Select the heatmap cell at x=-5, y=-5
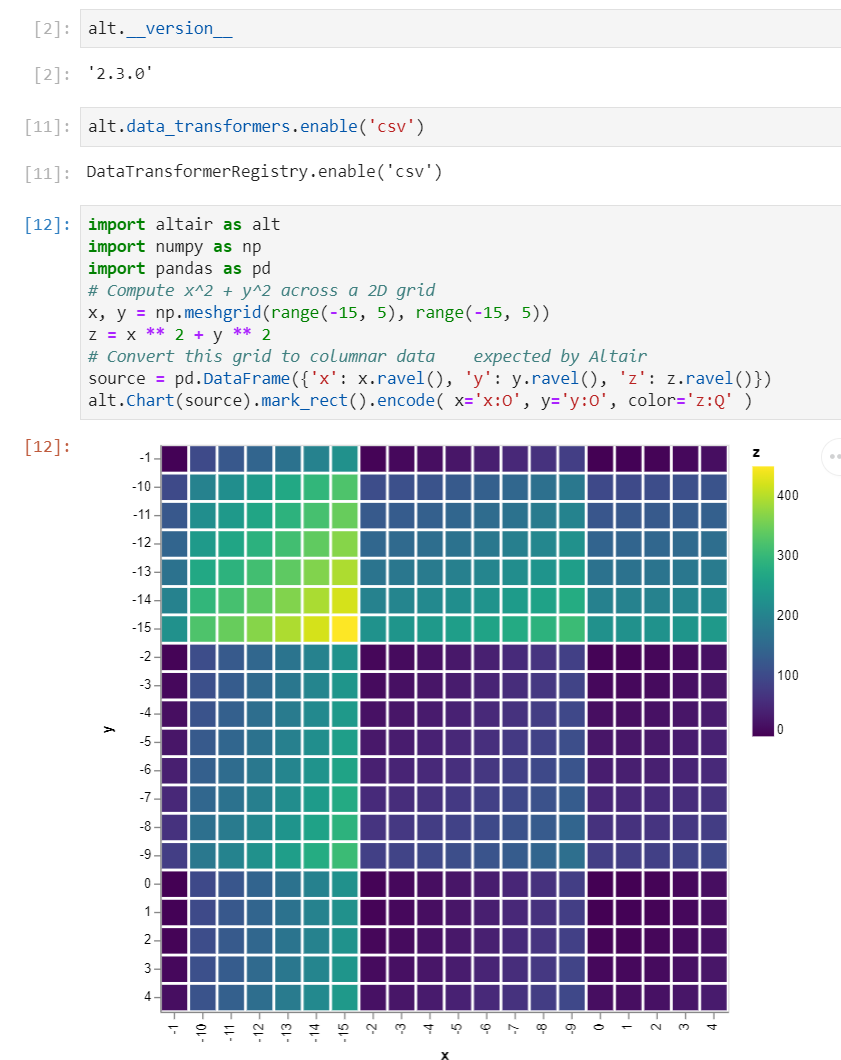 click(x=458, y=742)
